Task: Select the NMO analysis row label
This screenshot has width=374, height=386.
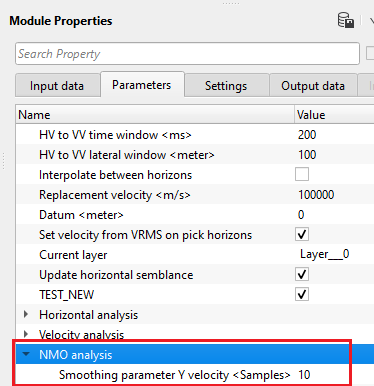Action: (76, 355)
